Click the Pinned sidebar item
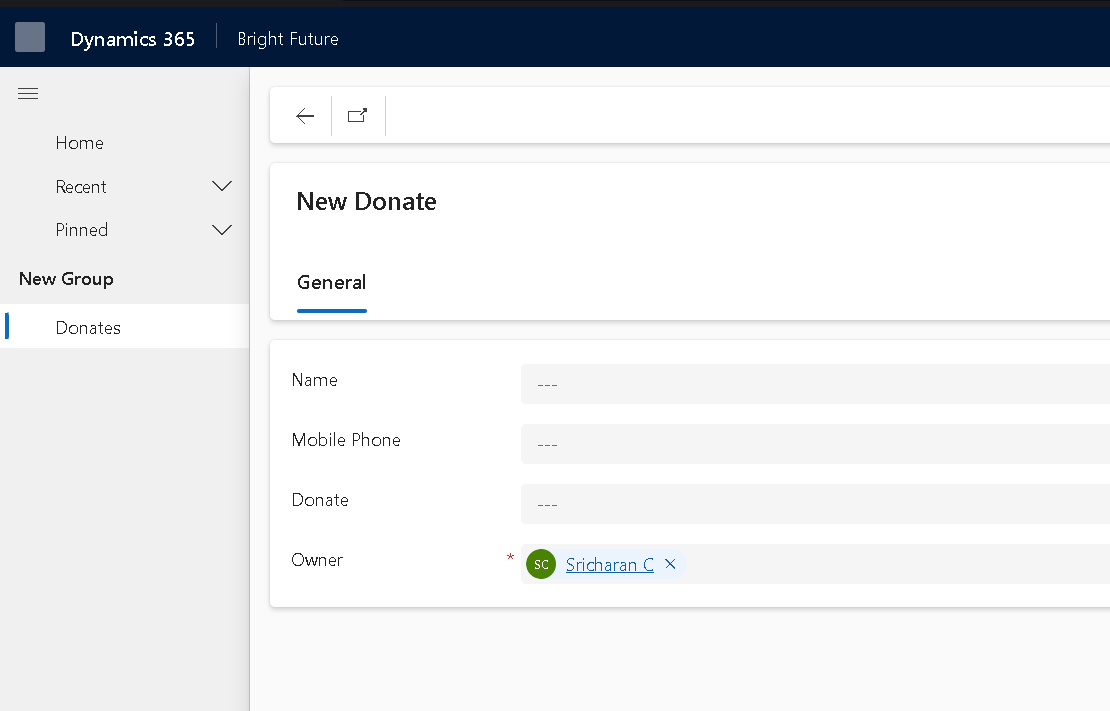The width and height of the screenshot is (1110, 711). pyautogui.click(x=82, y=230)
